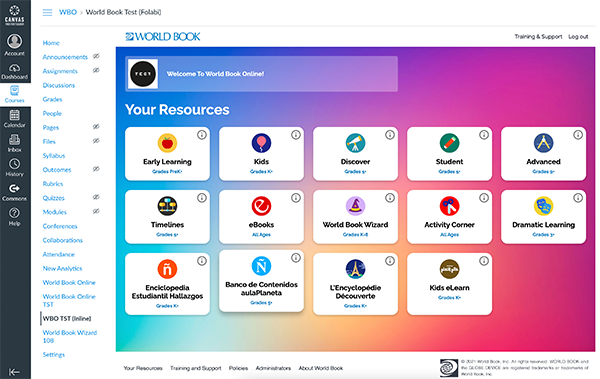Screen dimensions: 600x379
Task: Collapse the global navigation arrow
Action: 14,372
